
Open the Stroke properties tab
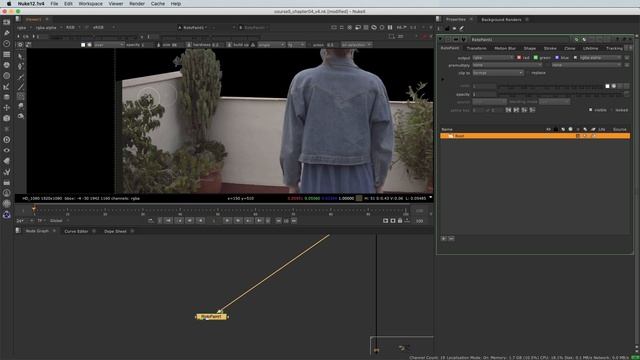[x=550, y=48]
